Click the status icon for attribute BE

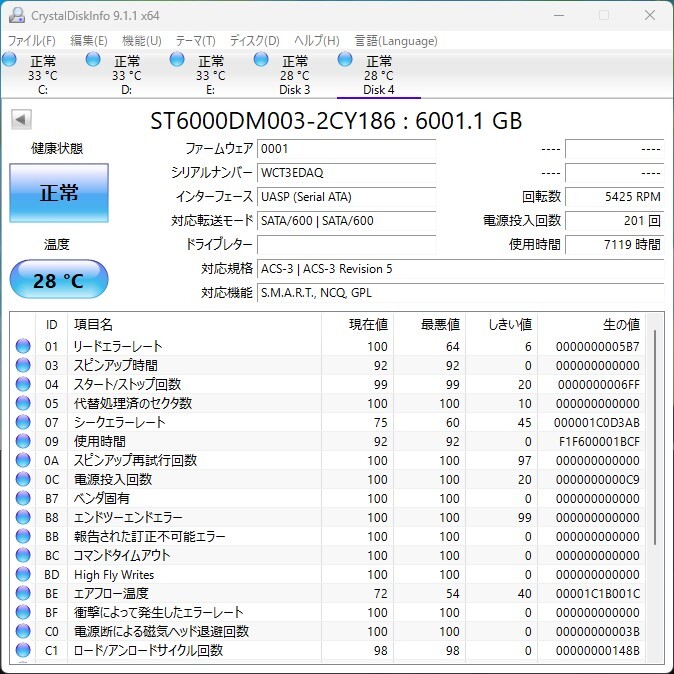click(x=23, y=593)
